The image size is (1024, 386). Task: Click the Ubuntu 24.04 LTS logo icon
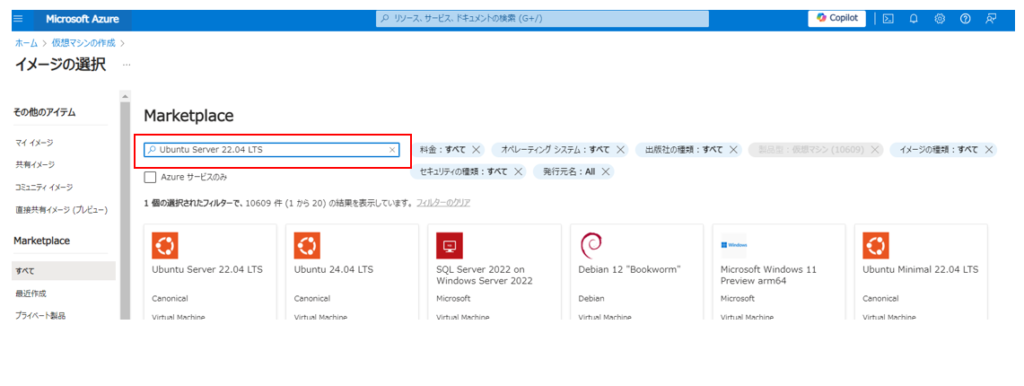click(x=308, y=246)
